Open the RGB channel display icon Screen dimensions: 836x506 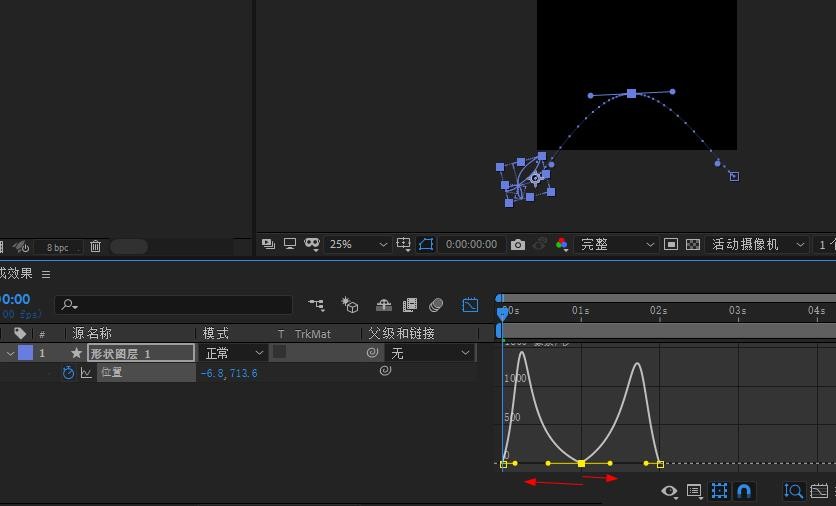coord(561,244)
